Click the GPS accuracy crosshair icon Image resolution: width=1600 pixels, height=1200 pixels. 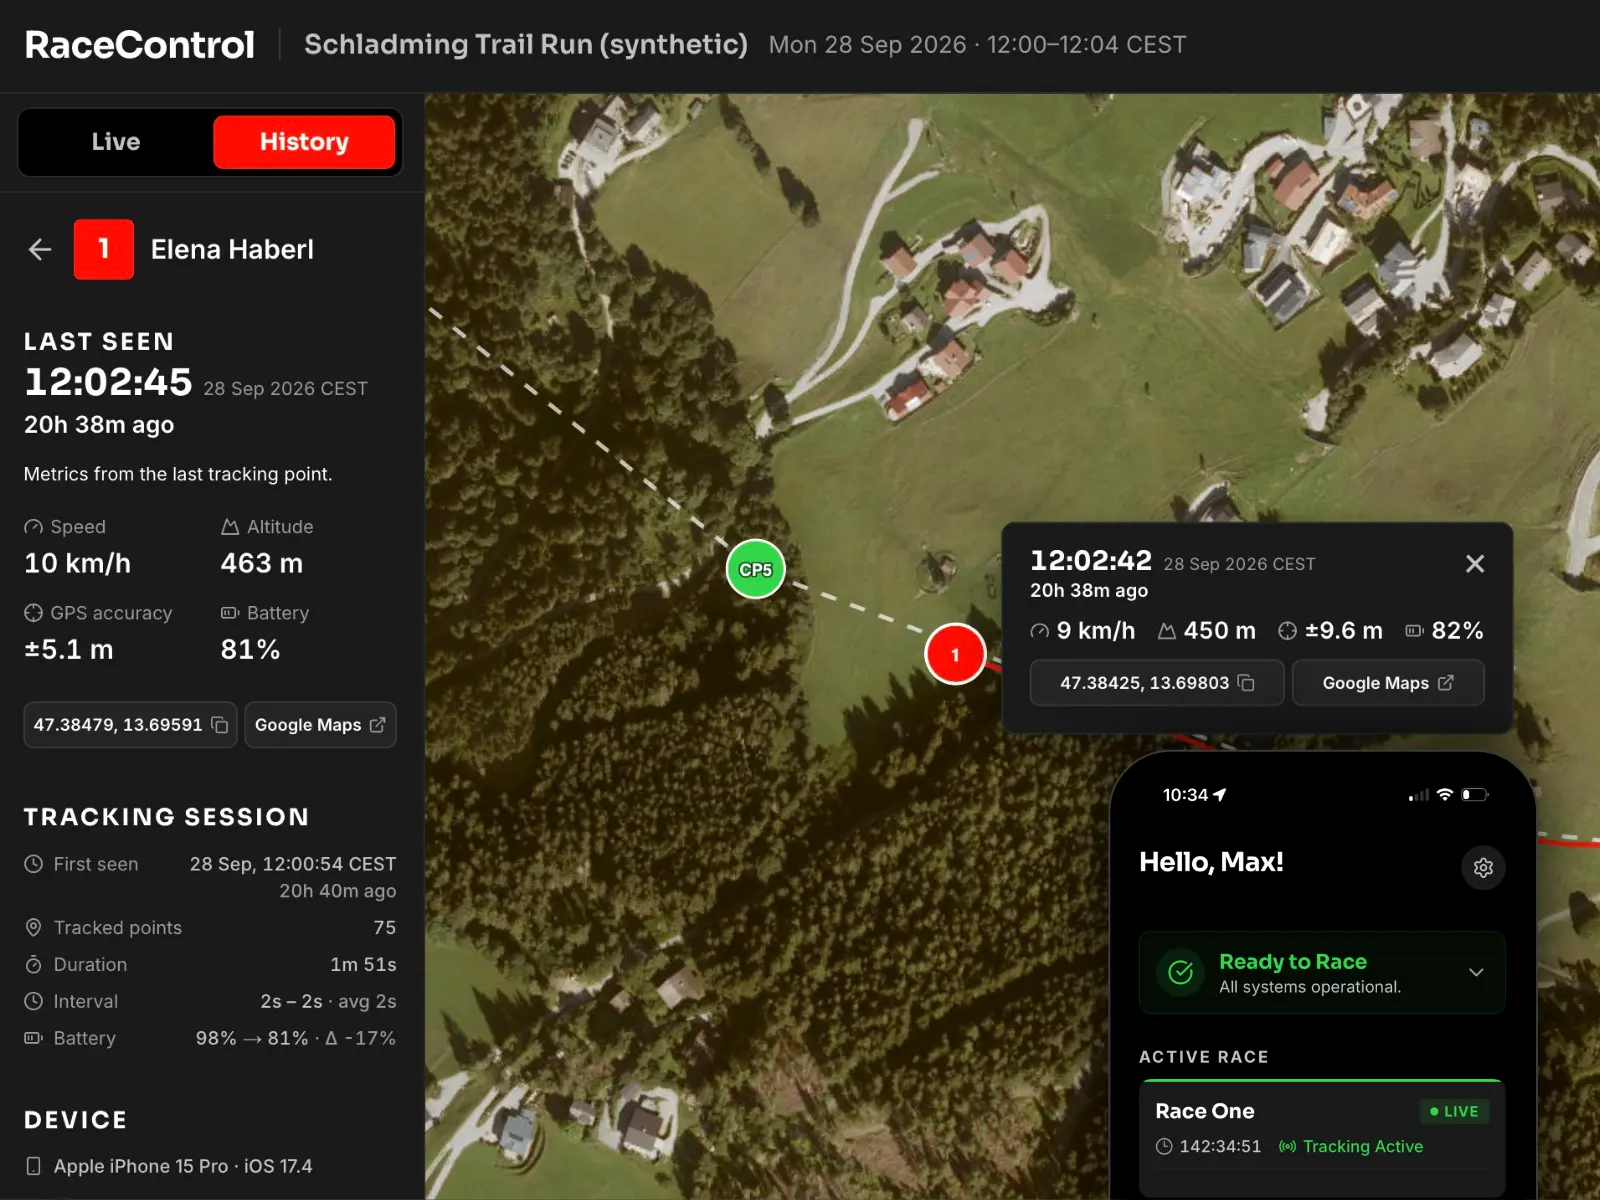[33, 613]
